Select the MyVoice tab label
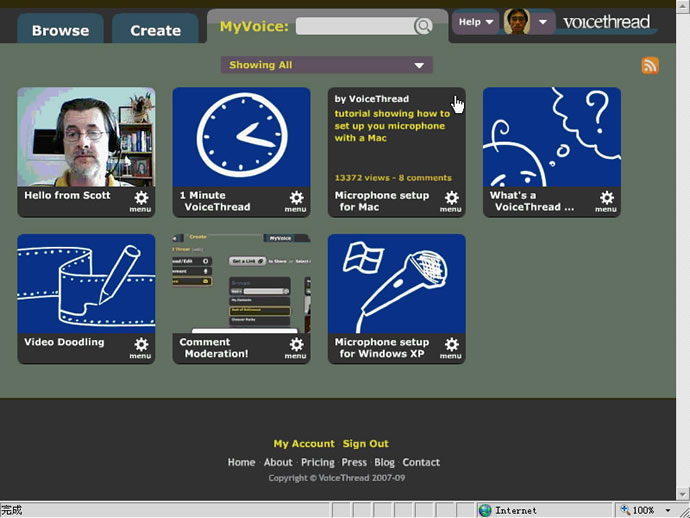690x518 pixels. [254, 26]
